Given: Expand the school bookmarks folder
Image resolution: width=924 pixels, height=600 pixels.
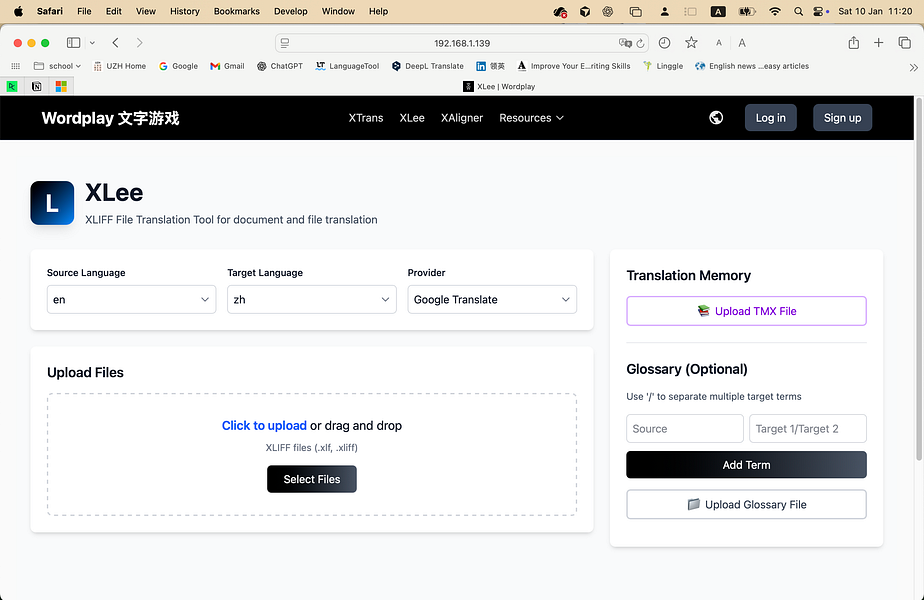Looking at the screenshot, I should pos(57,66).
